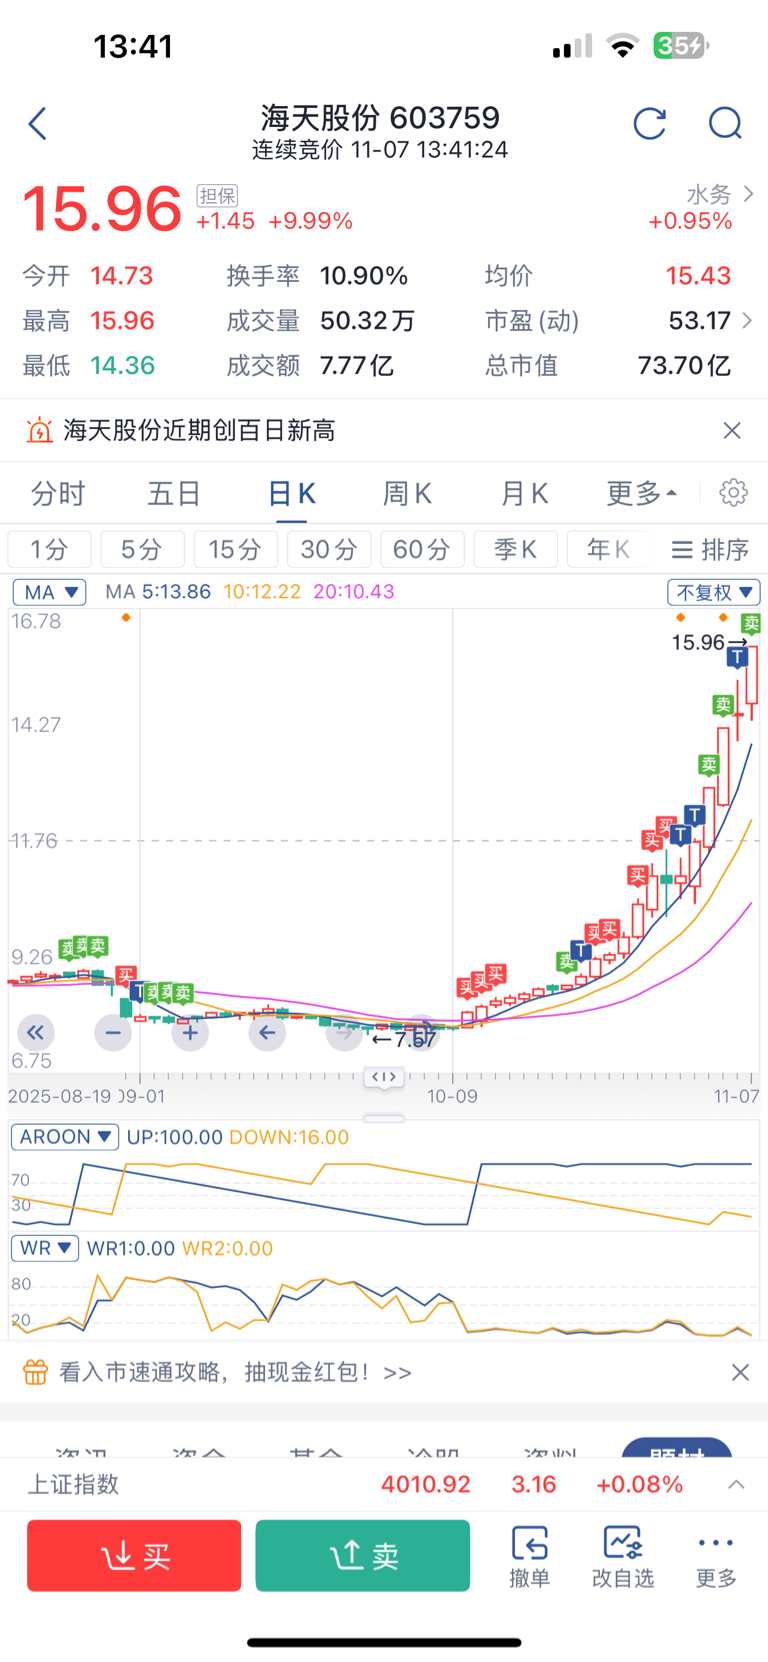Select the 60分 period option

pyautogui.click(x=422, y=549)
